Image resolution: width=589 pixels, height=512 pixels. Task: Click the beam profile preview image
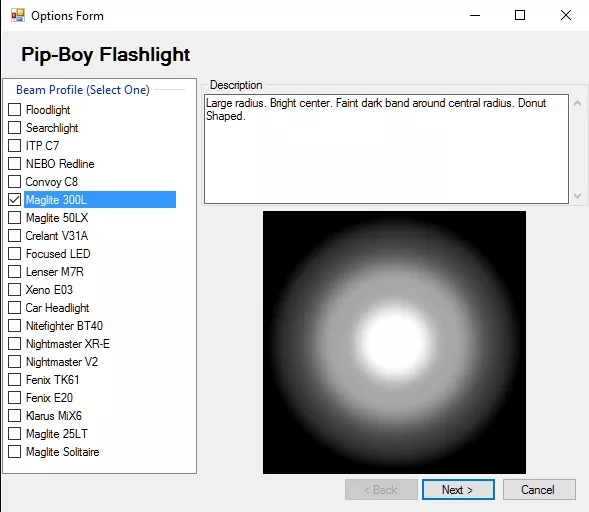394,342
